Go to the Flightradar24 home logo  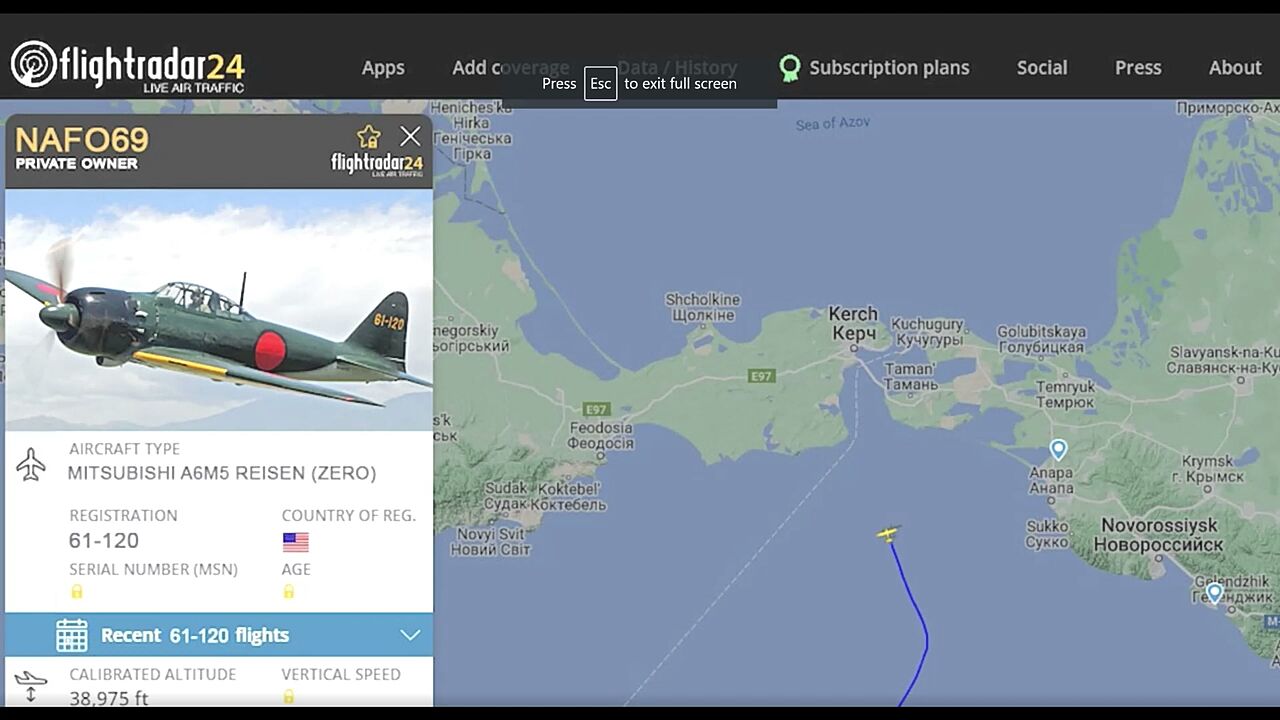click(x=128, y=66)
